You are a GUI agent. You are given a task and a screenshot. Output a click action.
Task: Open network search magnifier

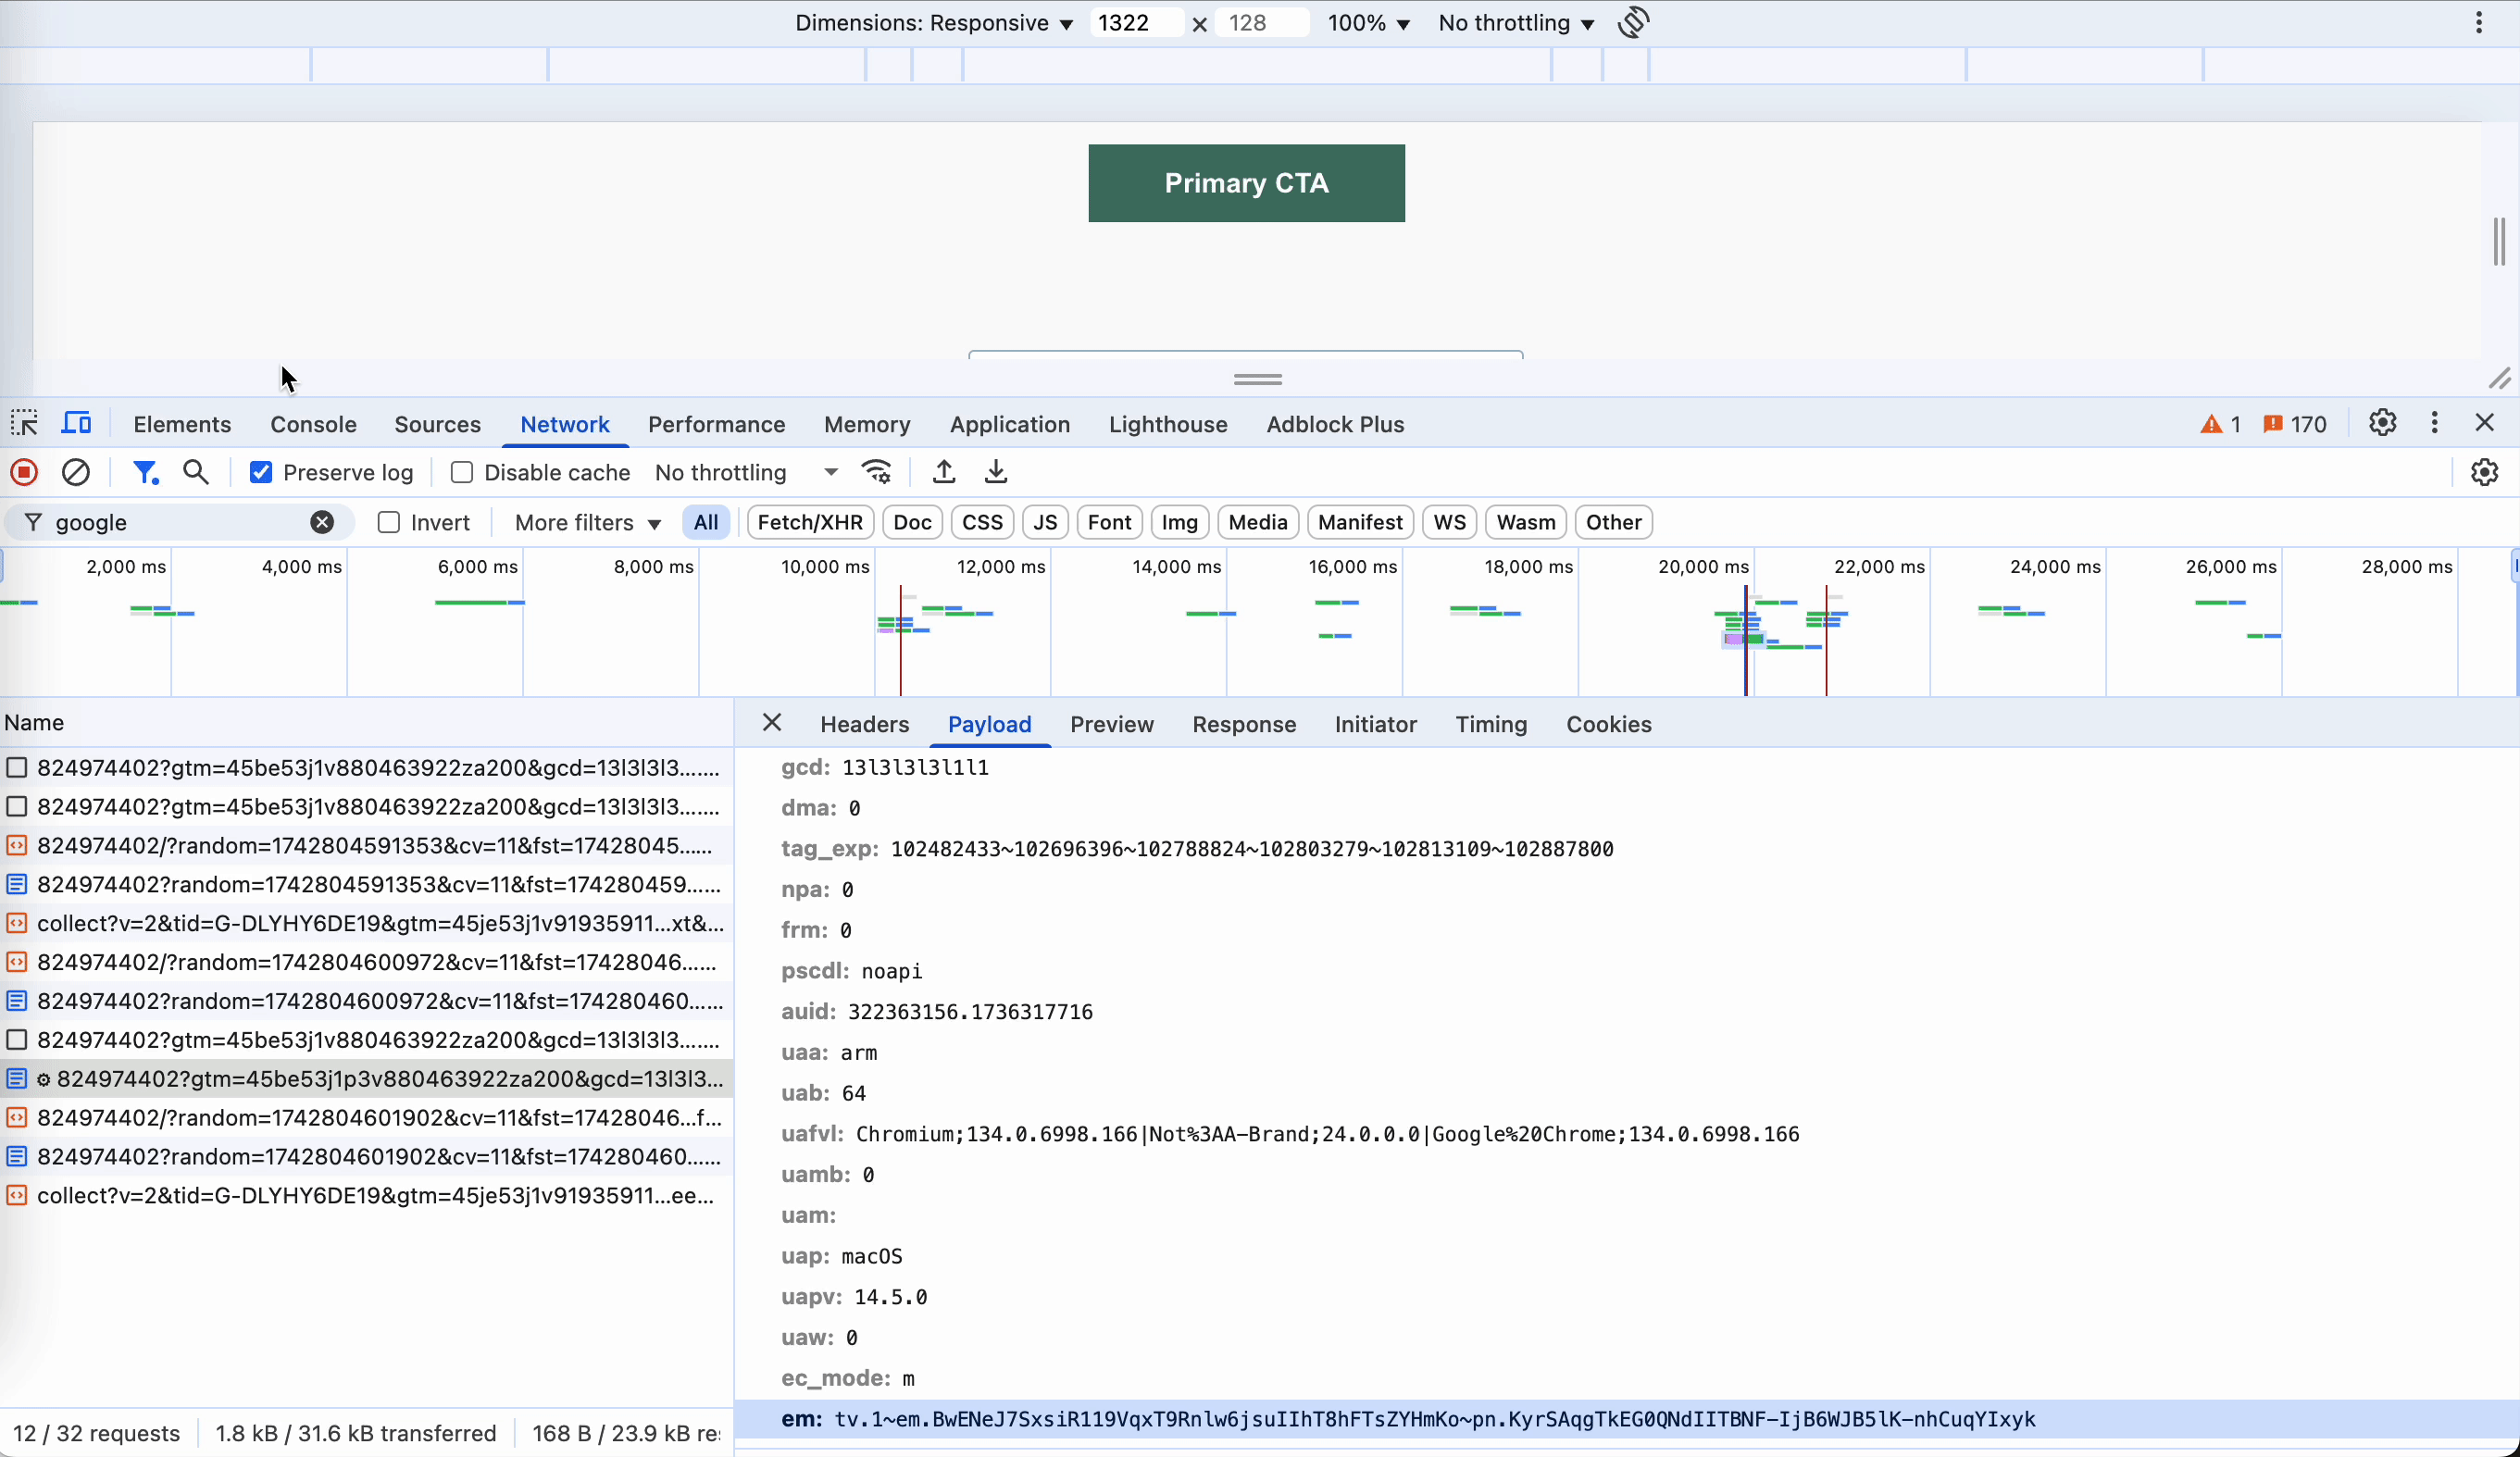coord(196,472)
